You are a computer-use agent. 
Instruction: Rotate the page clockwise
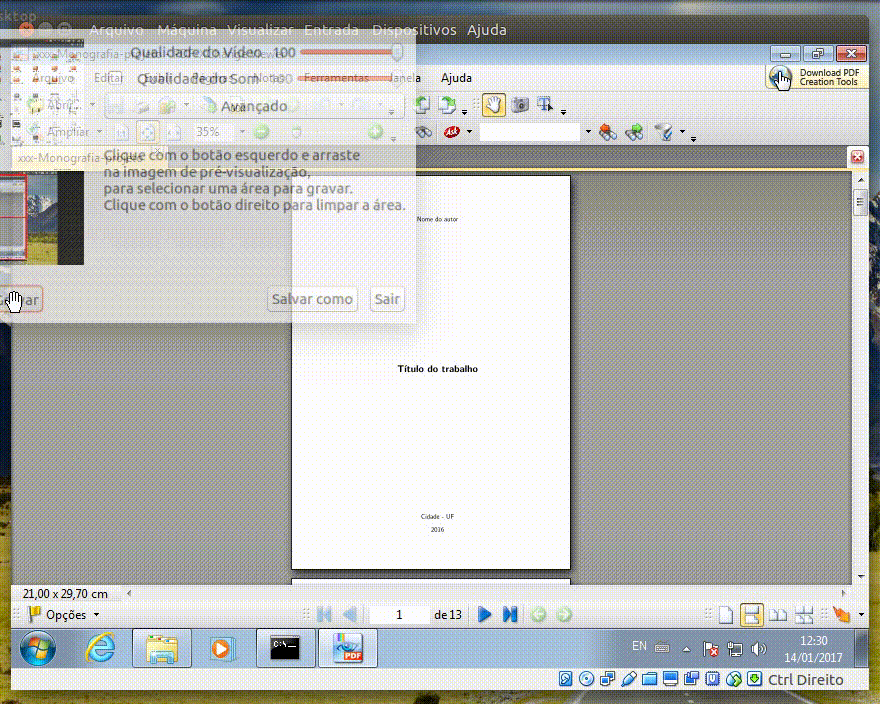coord(447,105)
